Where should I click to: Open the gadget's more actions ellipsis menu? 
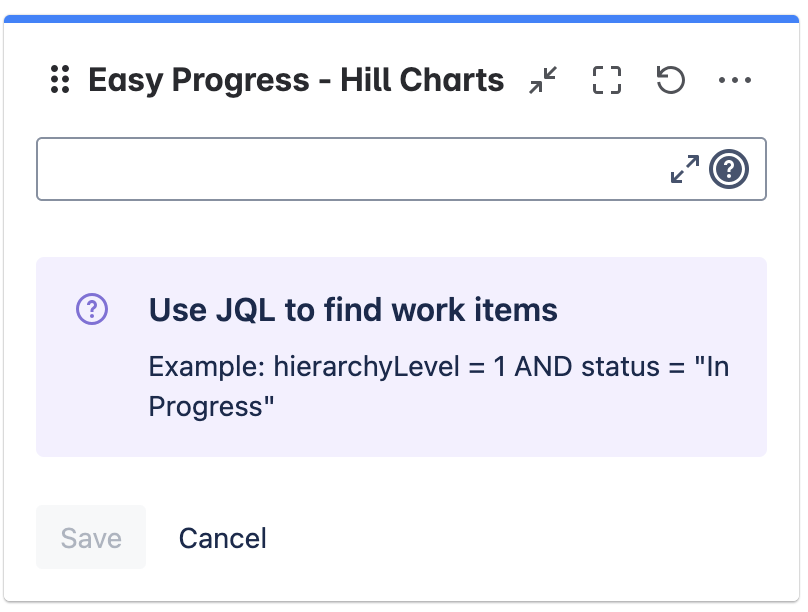click(x=734, y=80)
